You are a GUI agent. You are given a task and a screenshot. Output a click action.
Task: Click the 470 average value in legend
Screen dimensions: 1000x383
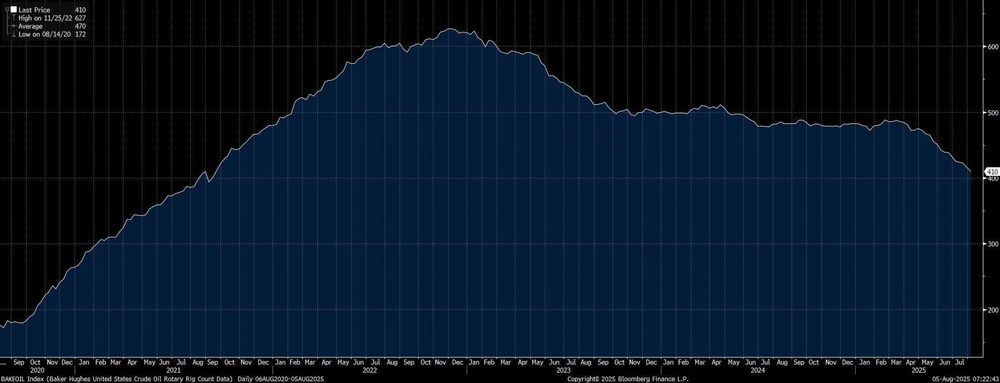tap(80, 27)
